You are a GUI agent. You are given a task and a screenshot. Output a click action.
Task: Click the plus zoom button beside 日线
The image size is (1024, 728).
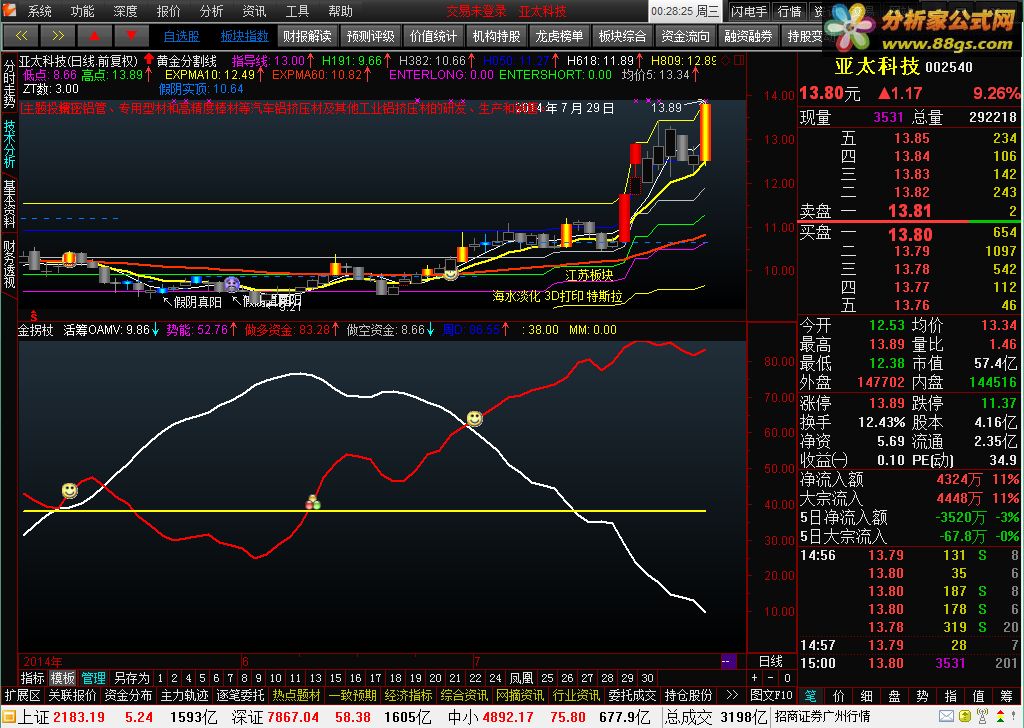click(755, 678)
